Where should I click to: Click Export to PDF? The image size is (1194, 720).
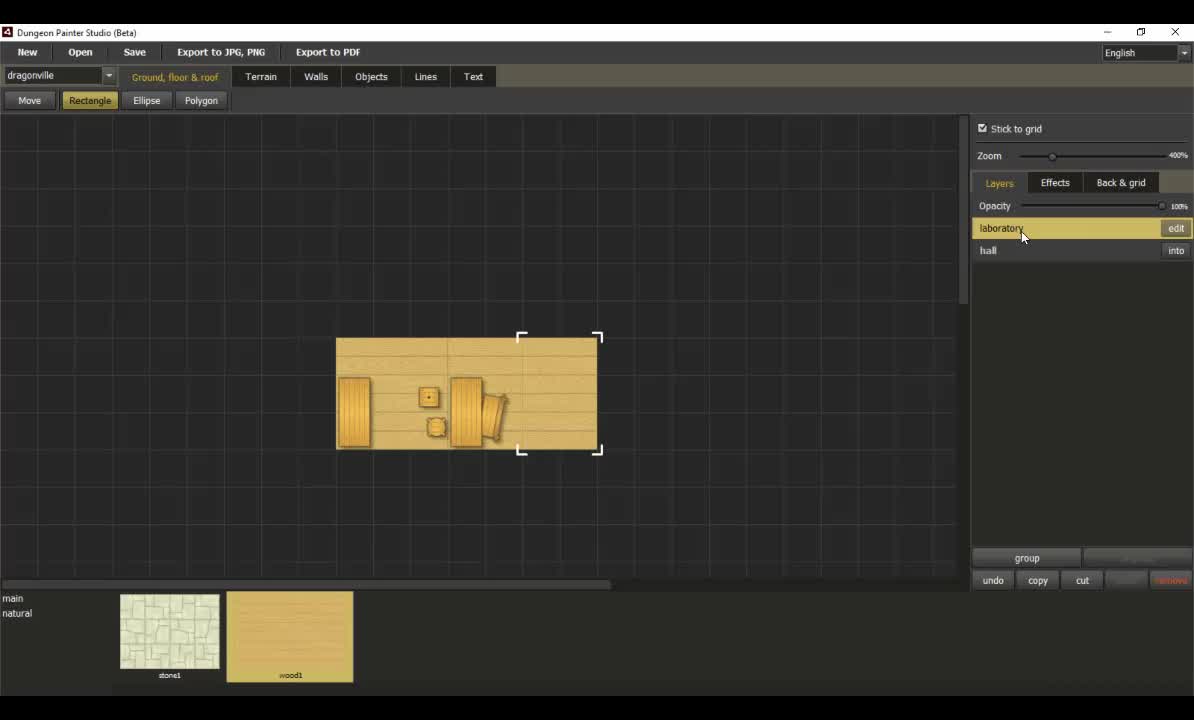(328, 52)
